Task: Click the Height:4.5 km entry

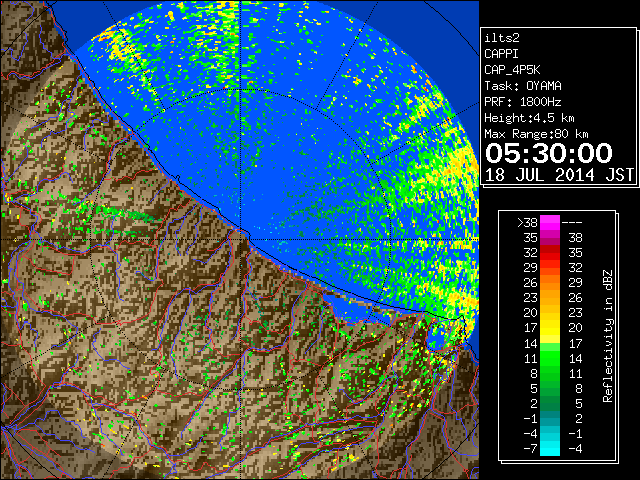Action: [529, 118]
